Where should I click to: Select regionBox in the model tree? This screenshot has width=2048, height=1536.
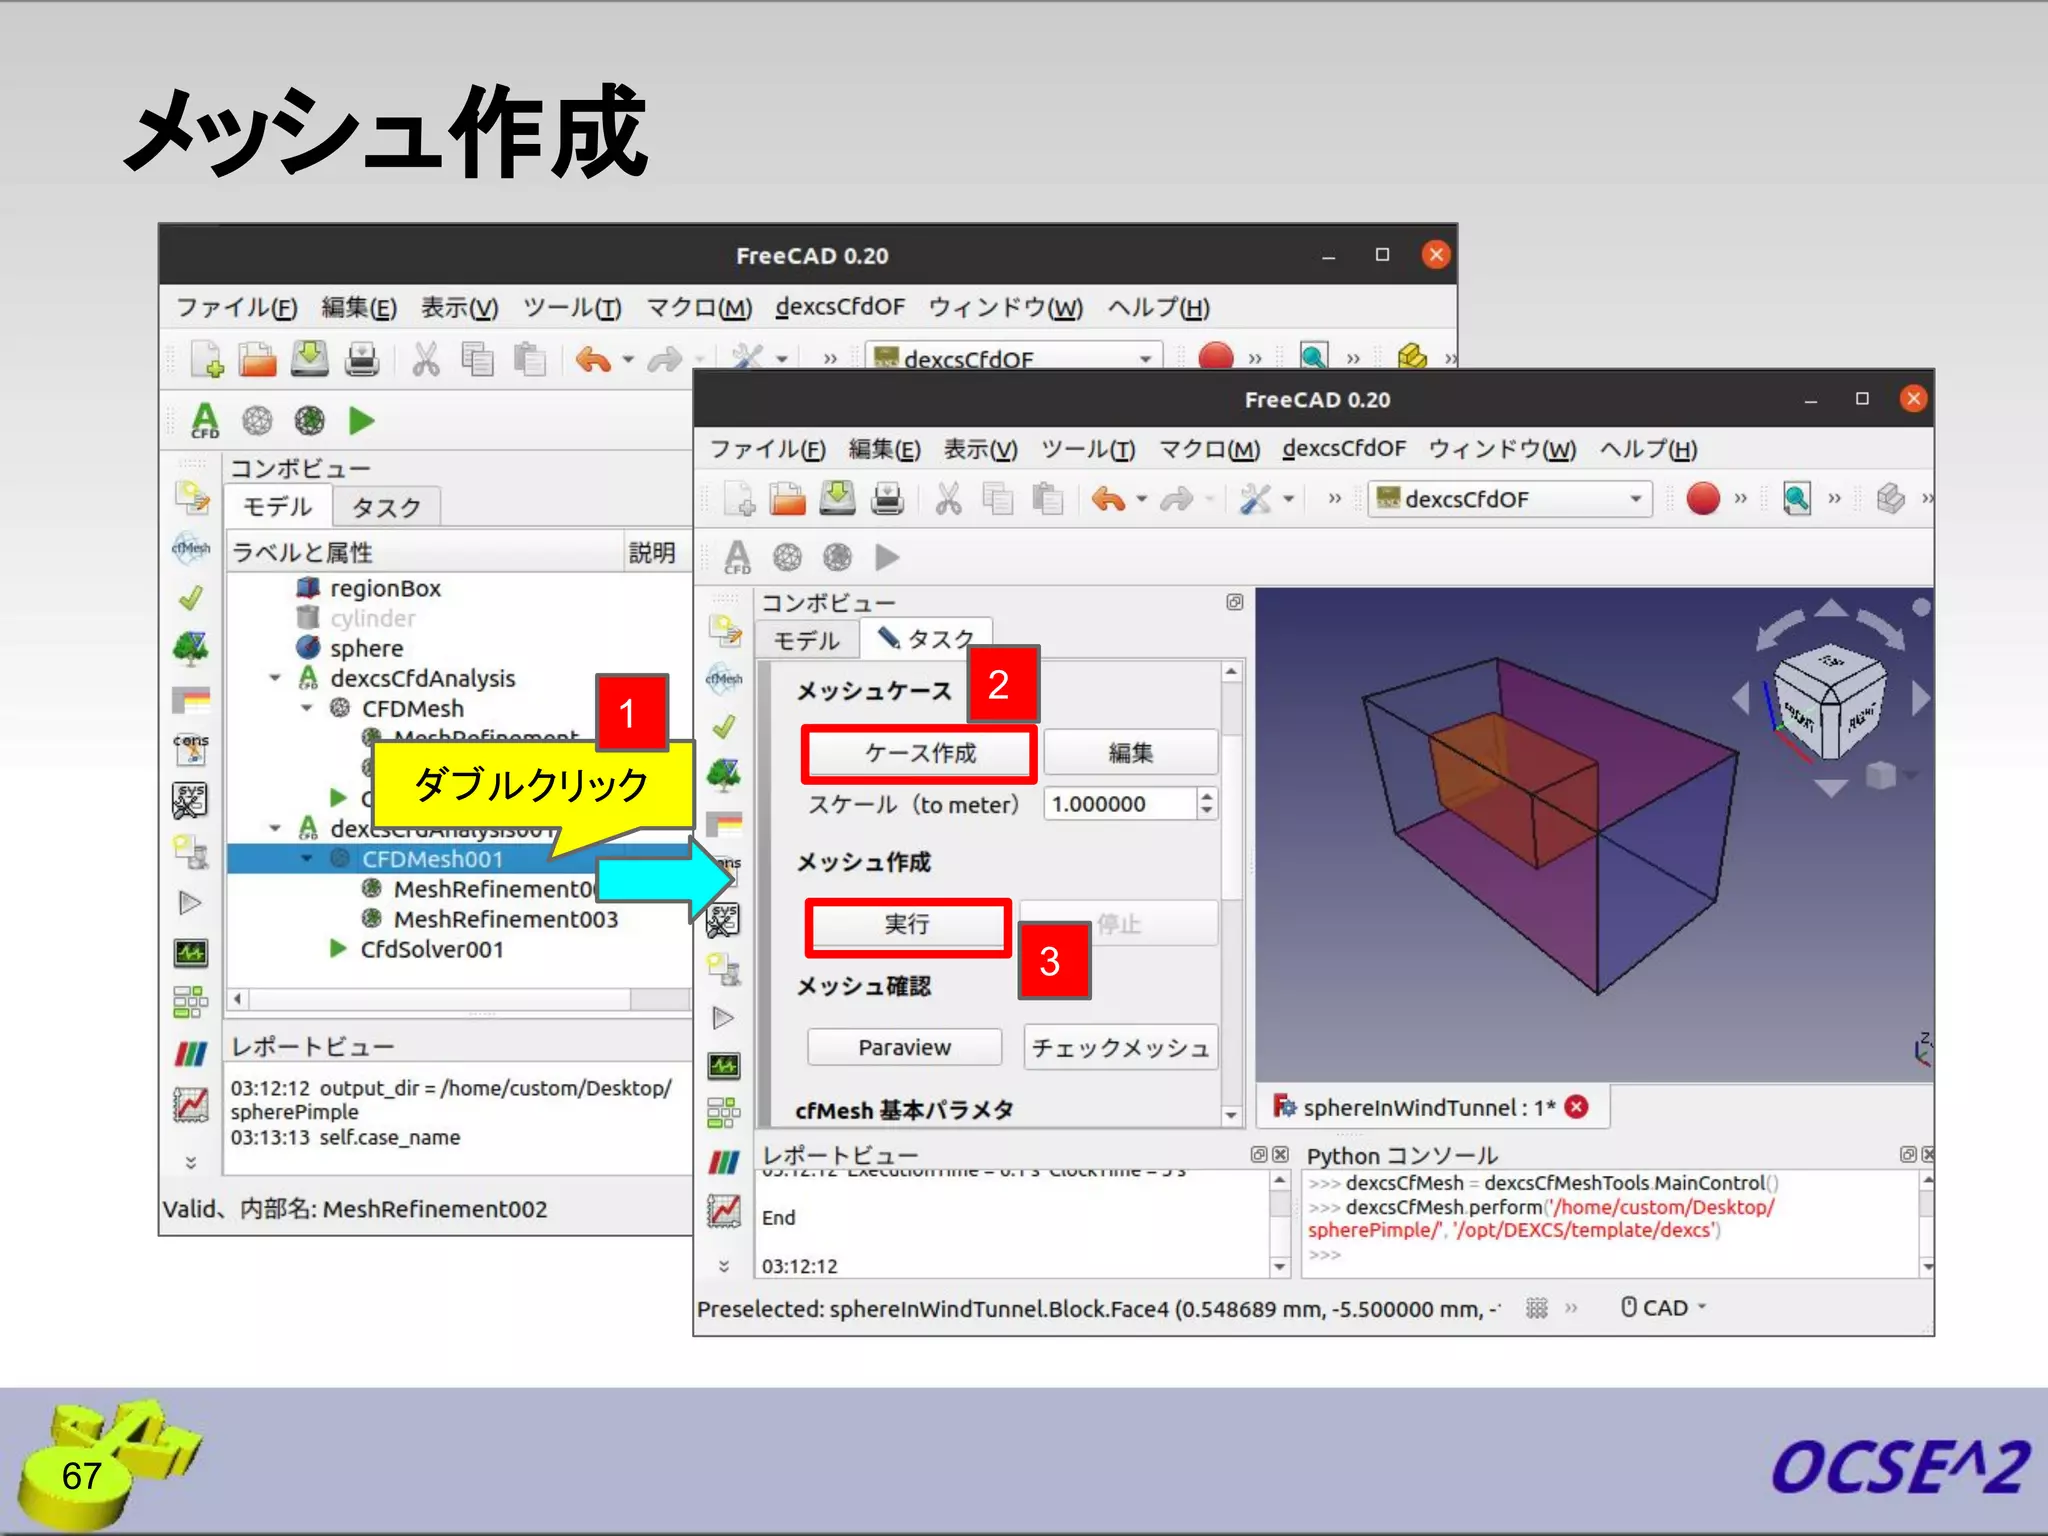click(x=385, y=588)
